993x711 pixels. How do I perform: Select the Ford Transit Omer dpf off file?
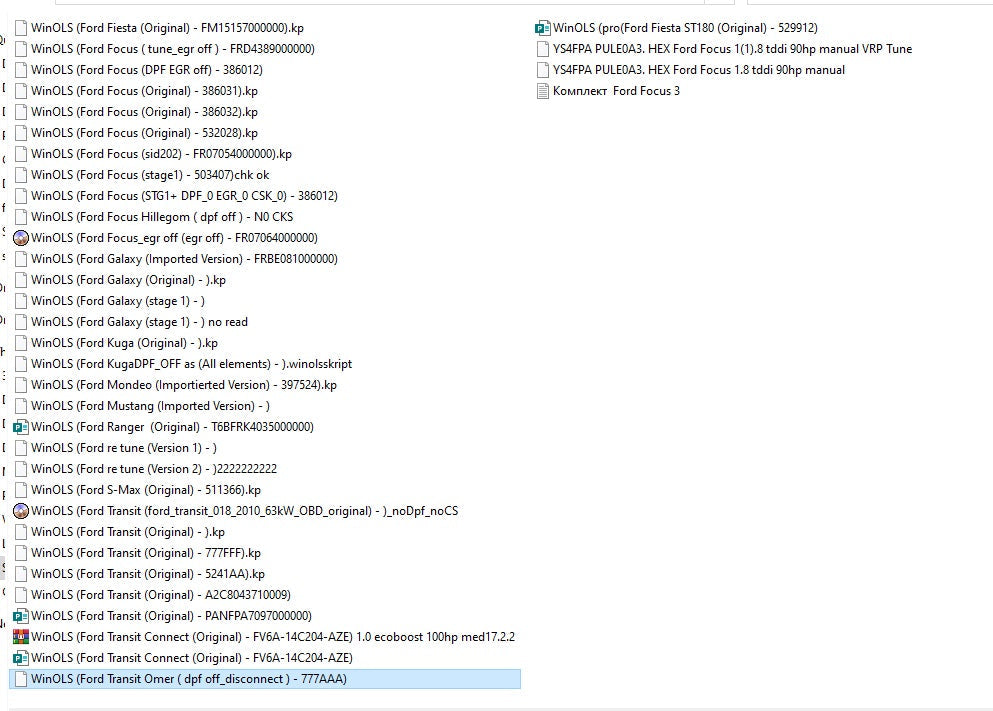pos(189,679)
